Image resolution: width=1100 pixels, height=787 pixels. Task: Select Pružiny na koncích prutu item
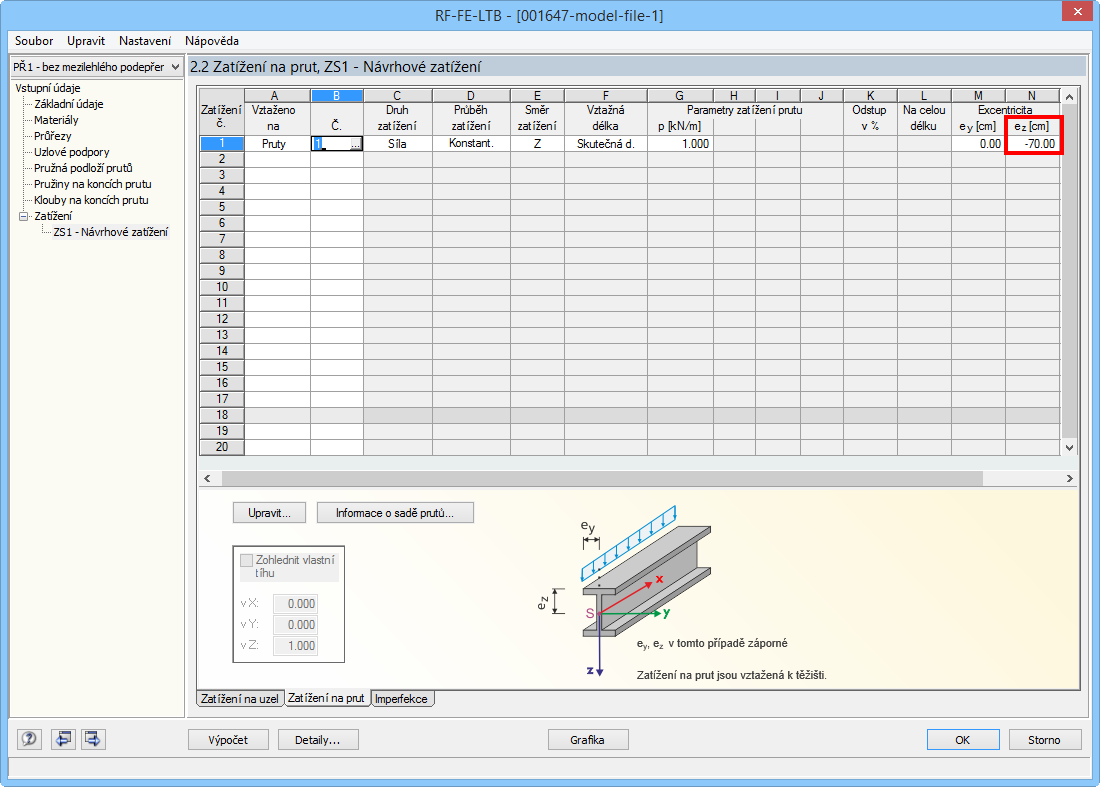click(x=93, y=184)
